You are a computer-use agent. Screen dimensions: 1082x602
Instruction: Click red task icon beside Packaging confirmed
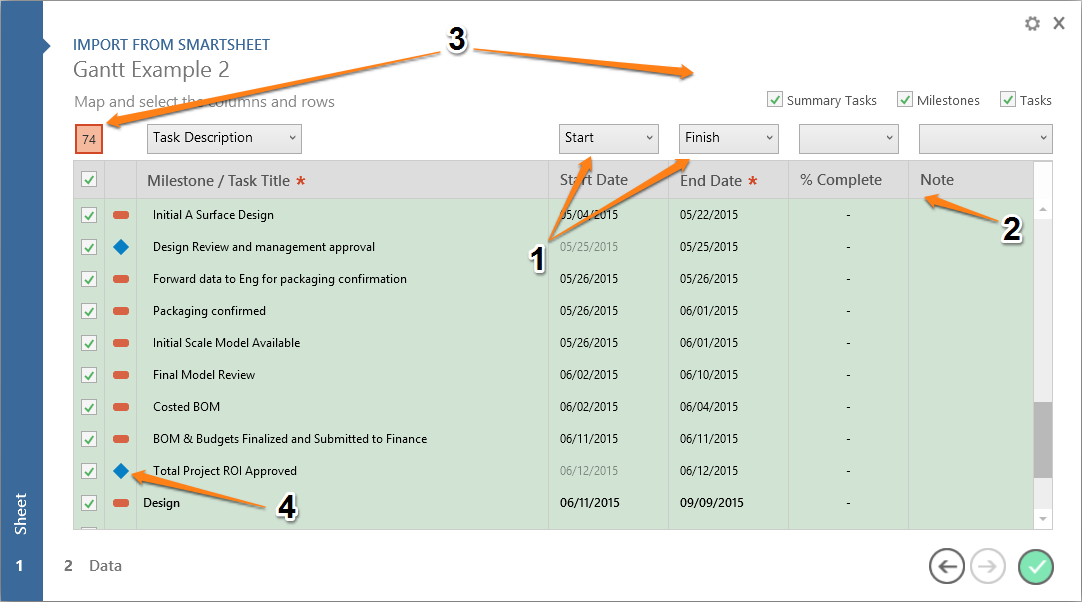pos(121,311)
